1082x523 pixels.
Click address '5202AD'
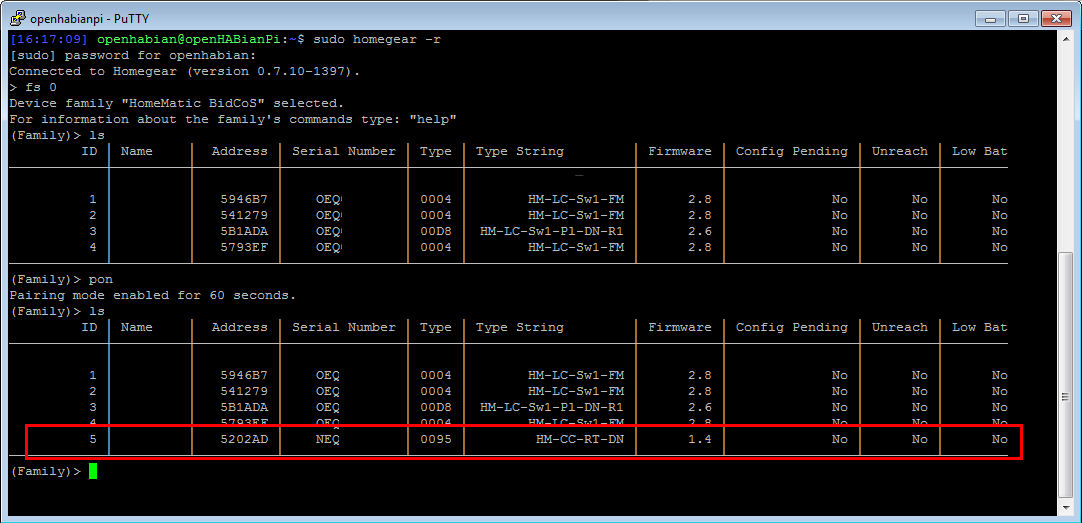(x=244, y=439)
